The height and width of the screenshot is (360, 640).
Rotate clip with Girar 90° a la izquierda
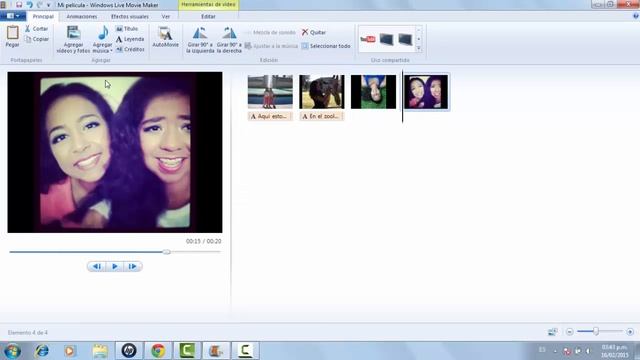[200, 40]
